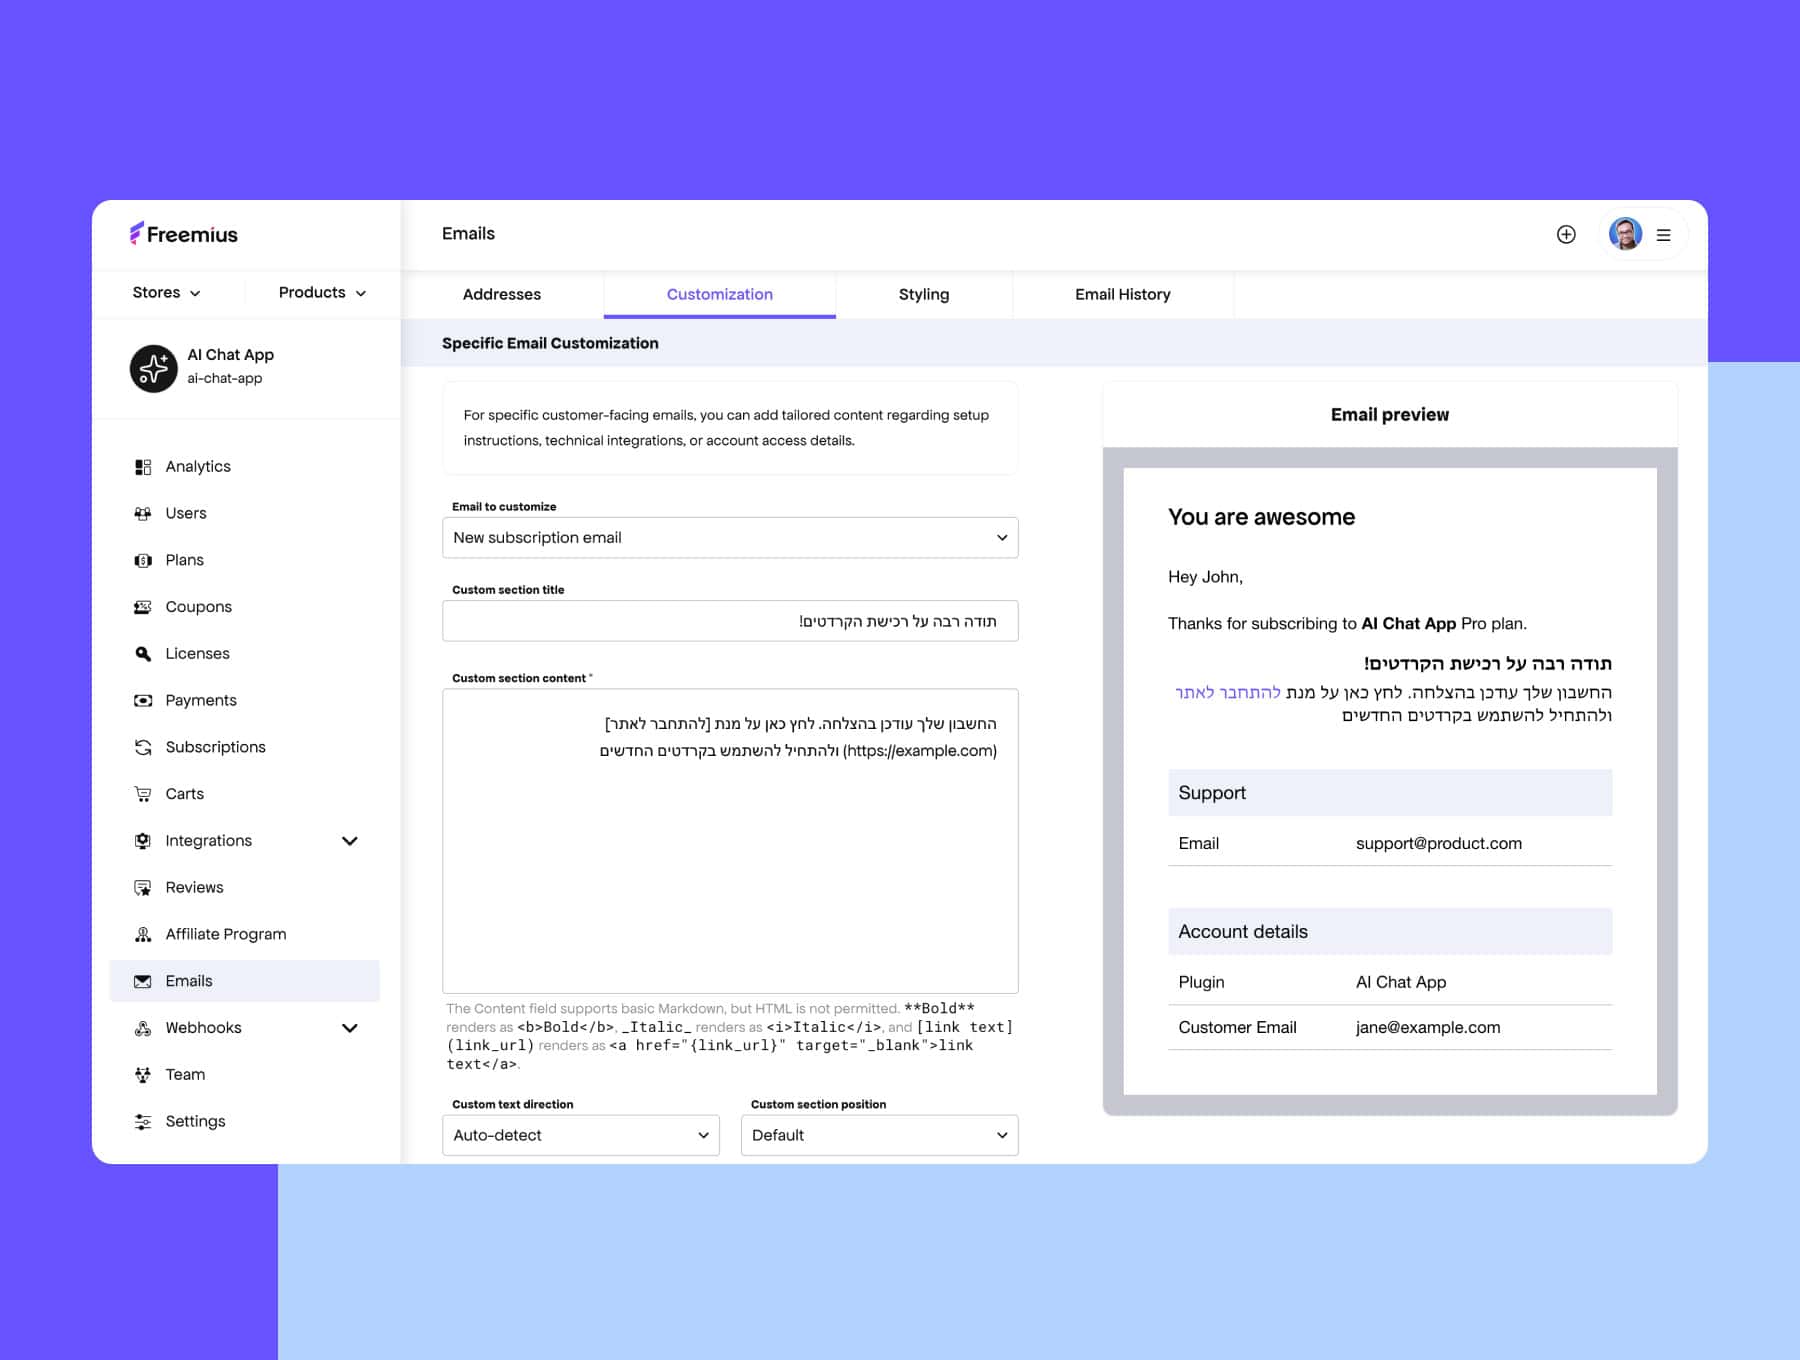Click the Hebrew link in email preview
Image resolution: width=1800 pixels, height=1360 pixels.
click(x=1228, y=692)
